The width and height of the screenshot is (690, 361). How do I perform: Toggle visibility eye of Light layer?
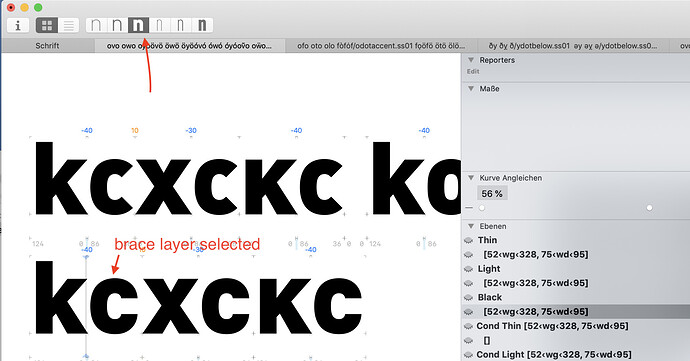pos(469,269)
